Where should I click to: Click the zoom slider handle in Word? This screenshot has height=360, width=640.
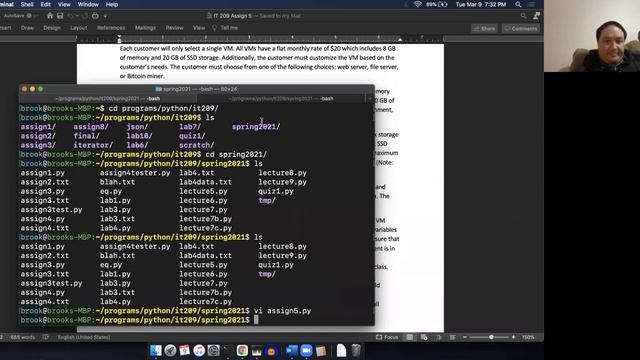pos(491,337)
